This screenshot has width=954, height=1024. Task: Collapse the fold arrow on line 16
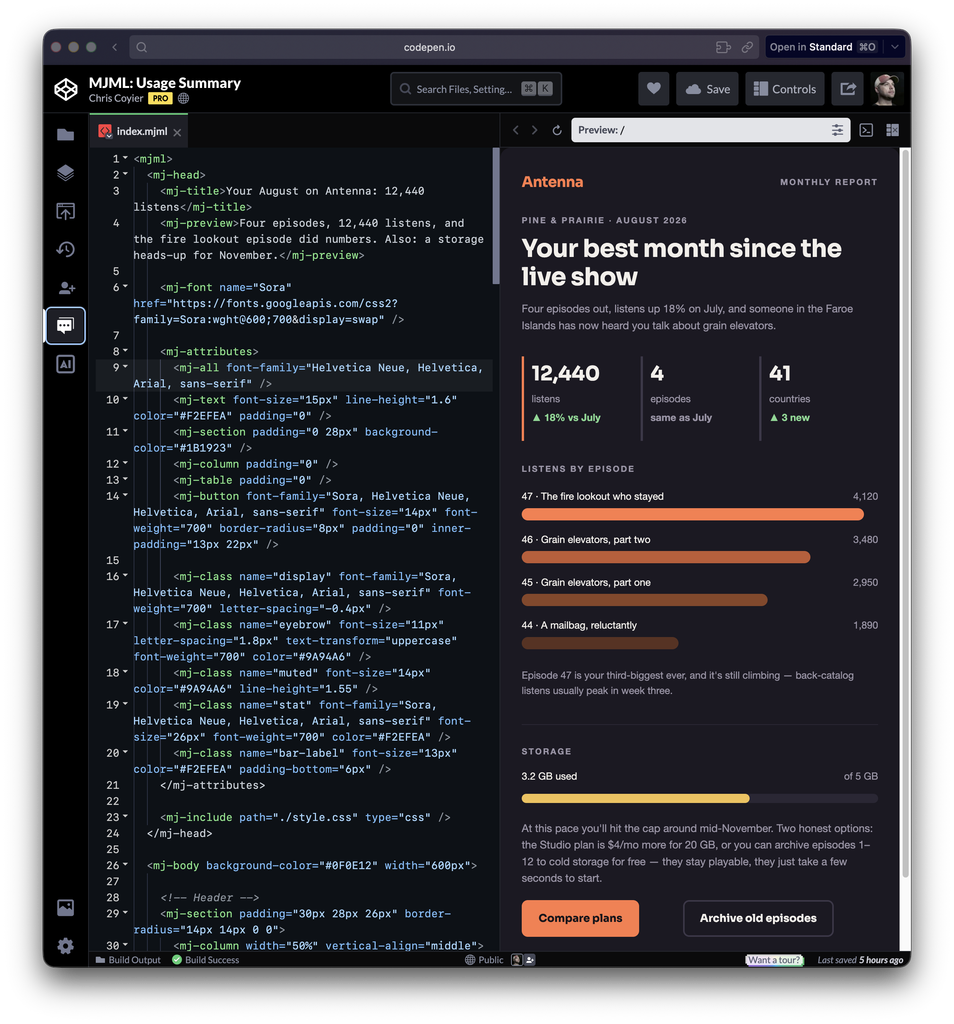coord(125,576)
